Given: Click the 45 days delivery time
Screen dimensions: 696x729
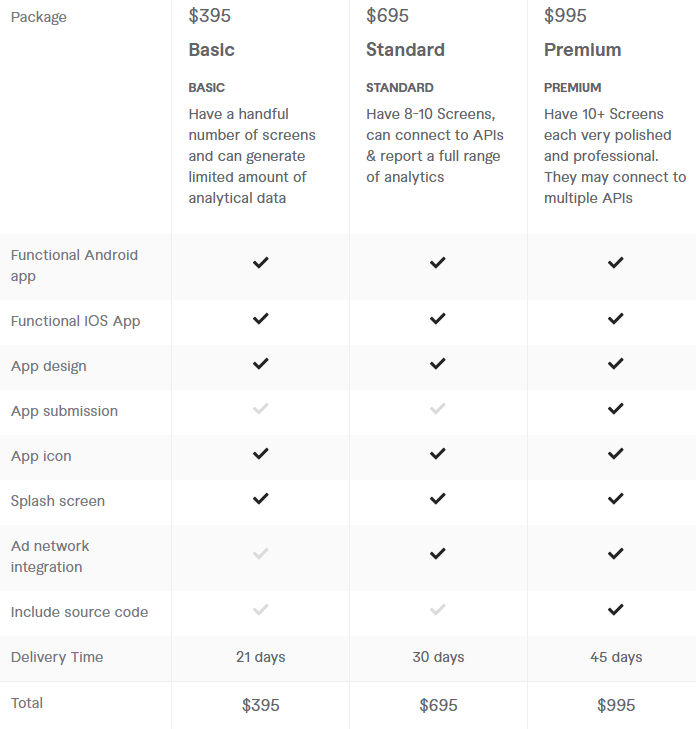Looking at the screenshot, I should coord(616,657).
